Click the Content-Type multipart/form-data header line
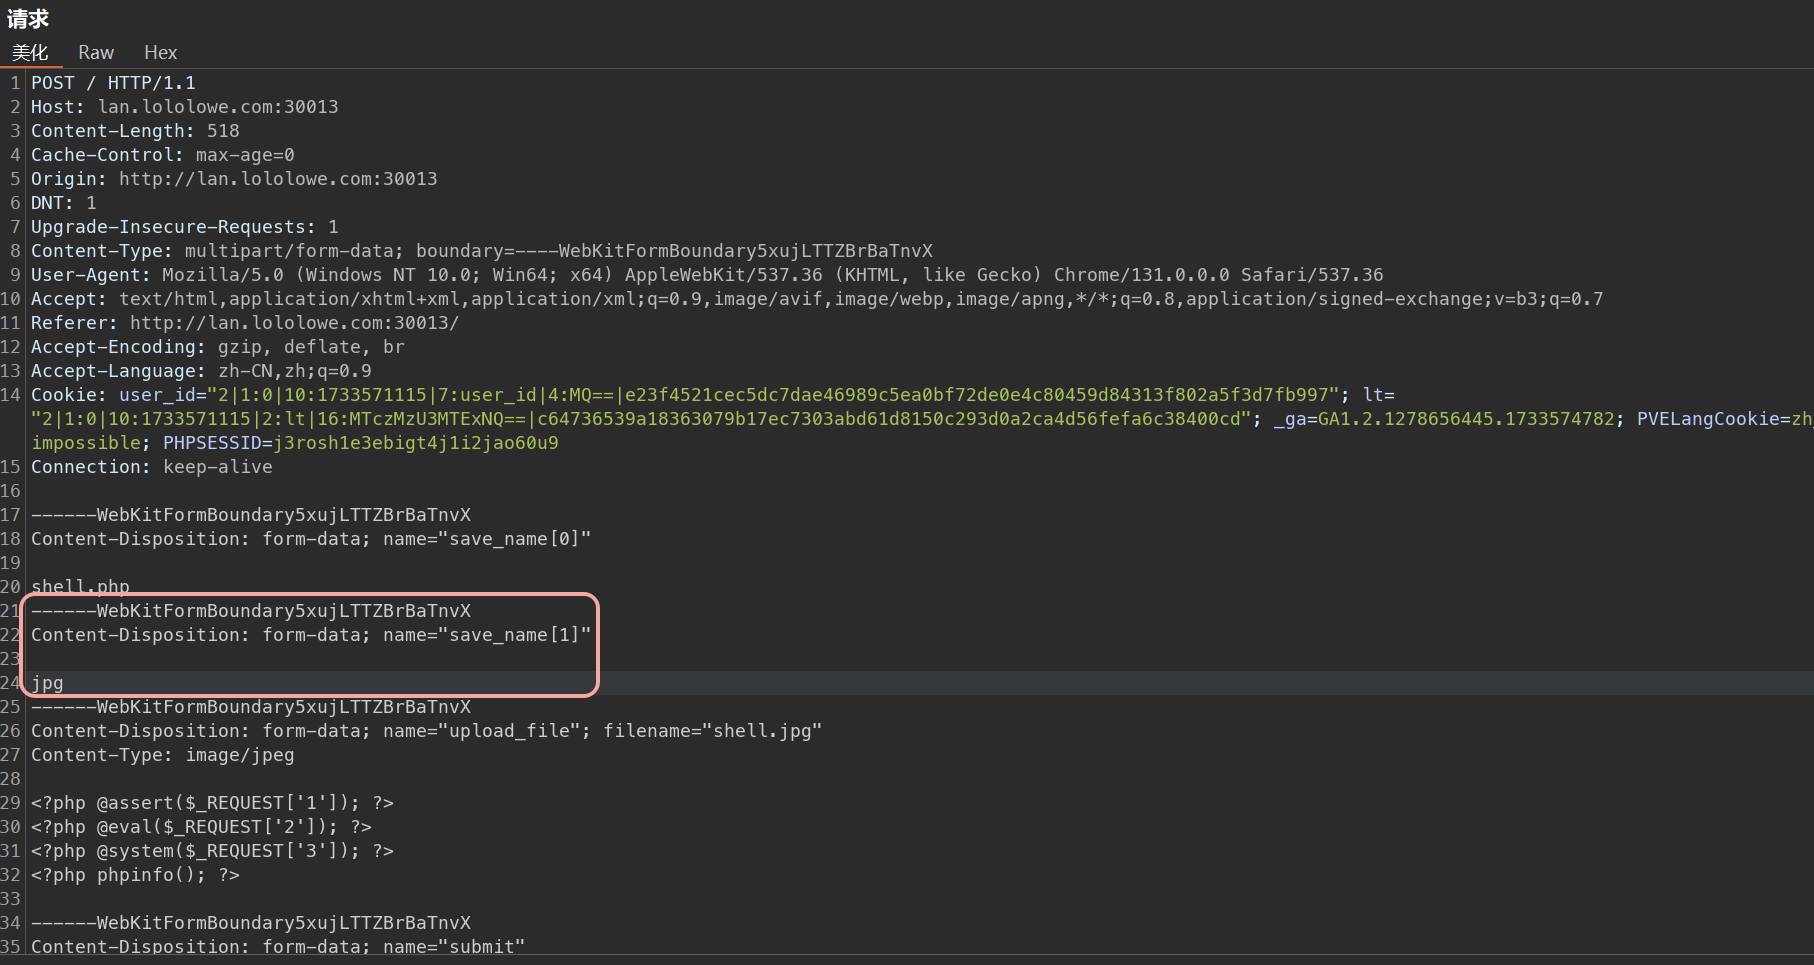1814x965 pixels. point(482,251)
